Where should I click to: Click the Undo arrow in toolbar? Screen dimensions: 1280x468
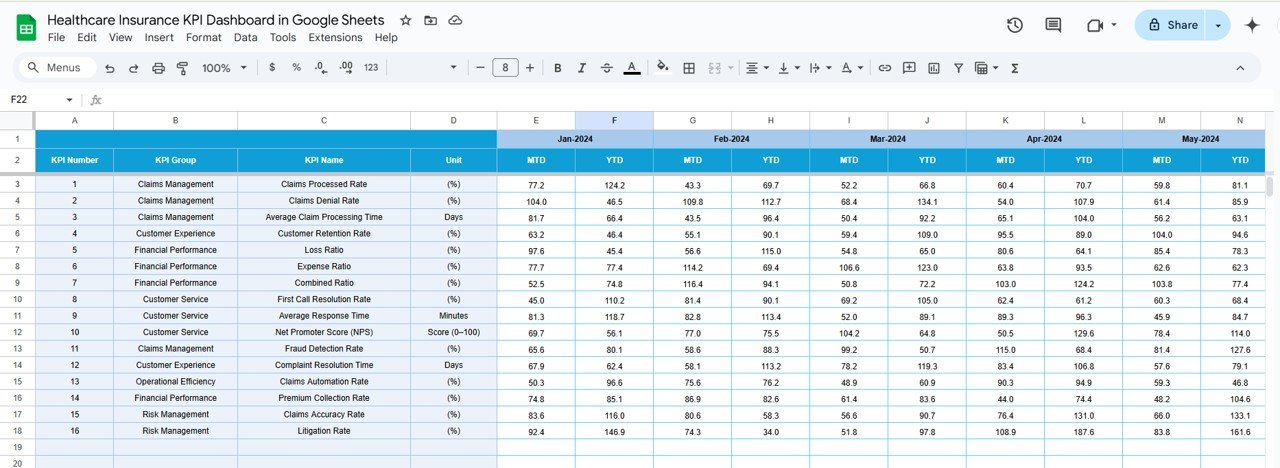point(109,68)
